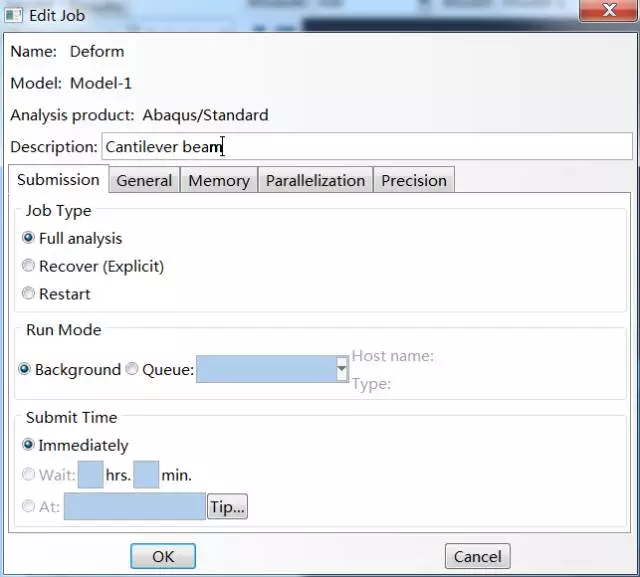640x577 pixels.
Task: Open the Queue dropdown list
Action: (x=342, y=369)
